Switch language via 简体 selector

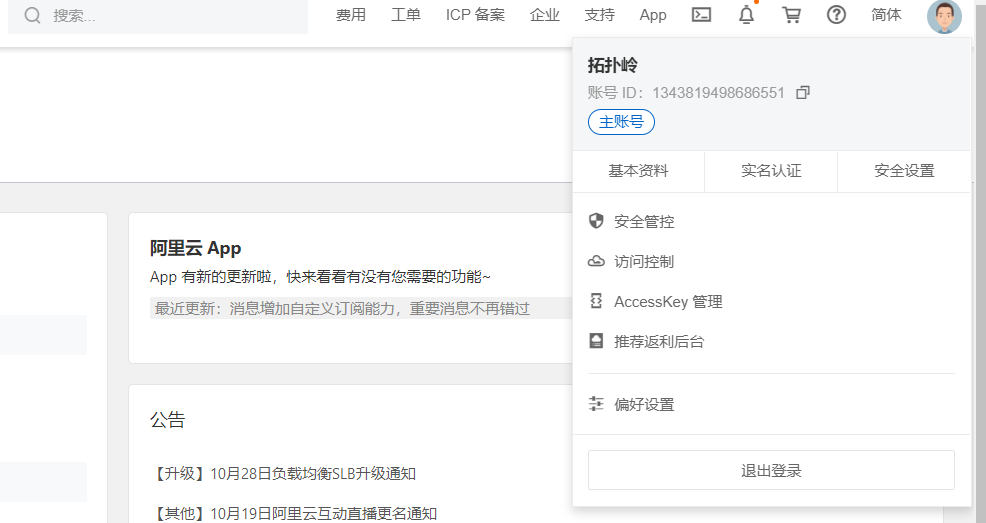point(886,15)
